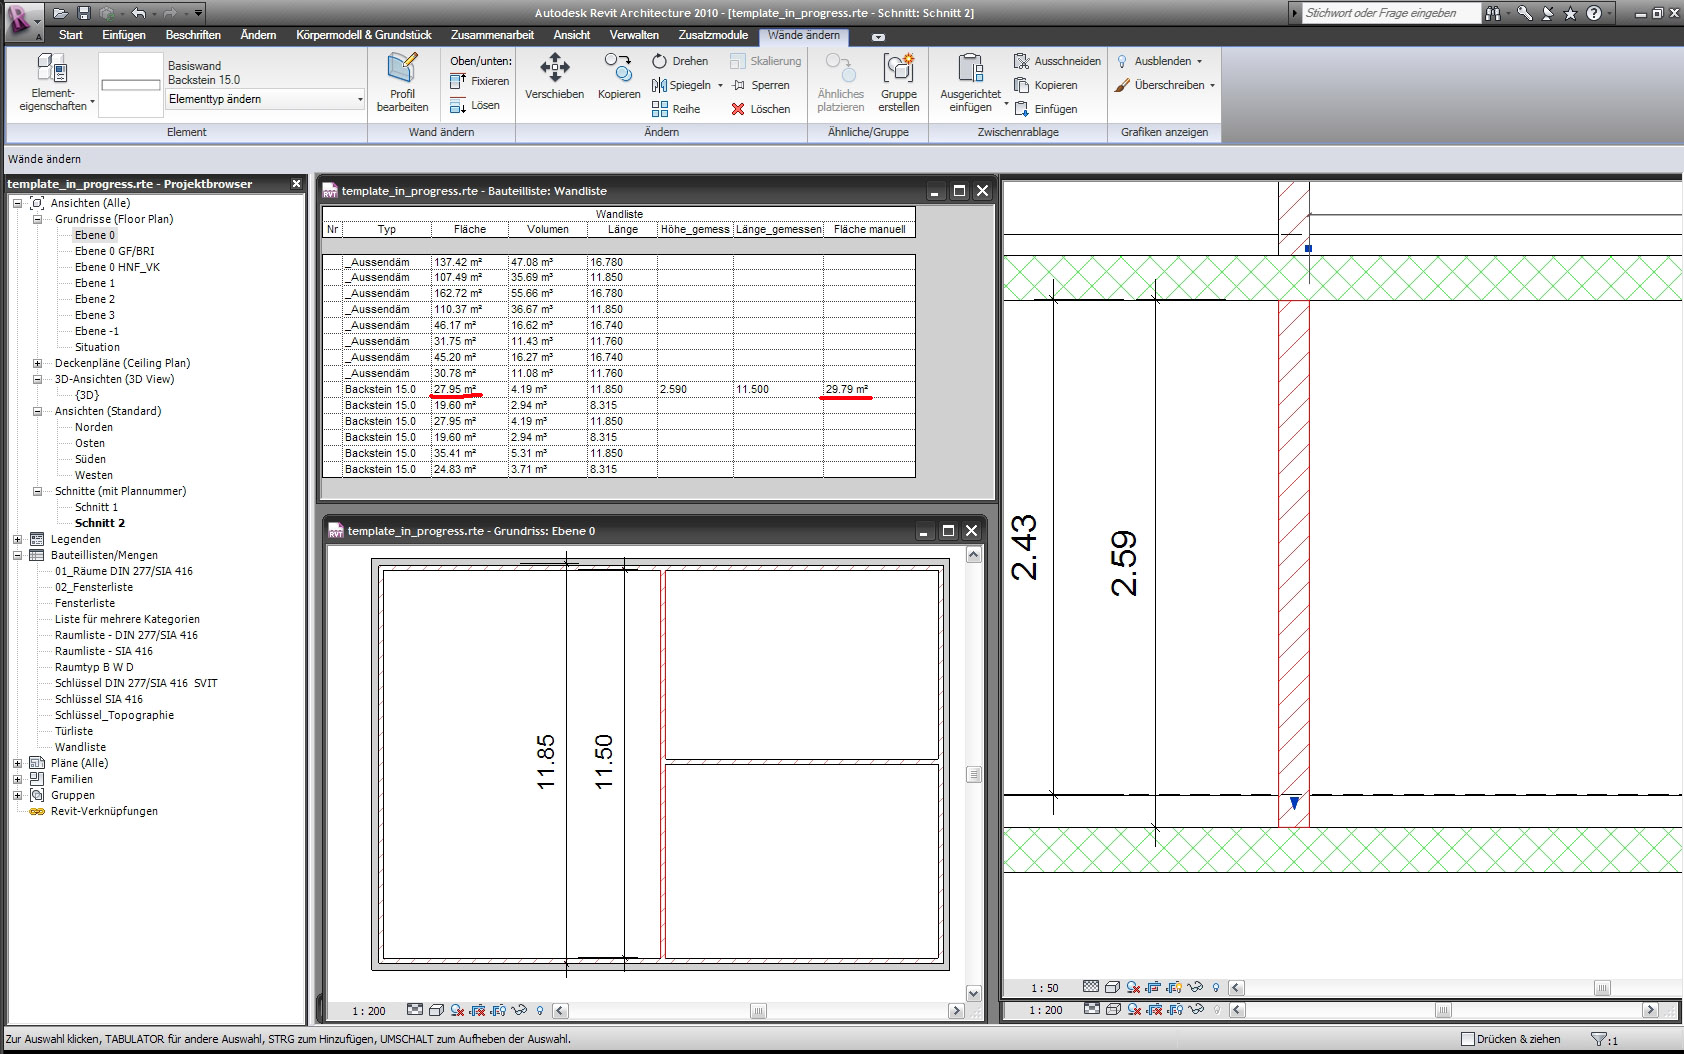Screen dimensions: 1684x1054
Task: Click the Save diskette icon in quick access toolbar
Action: coord(84,13)
